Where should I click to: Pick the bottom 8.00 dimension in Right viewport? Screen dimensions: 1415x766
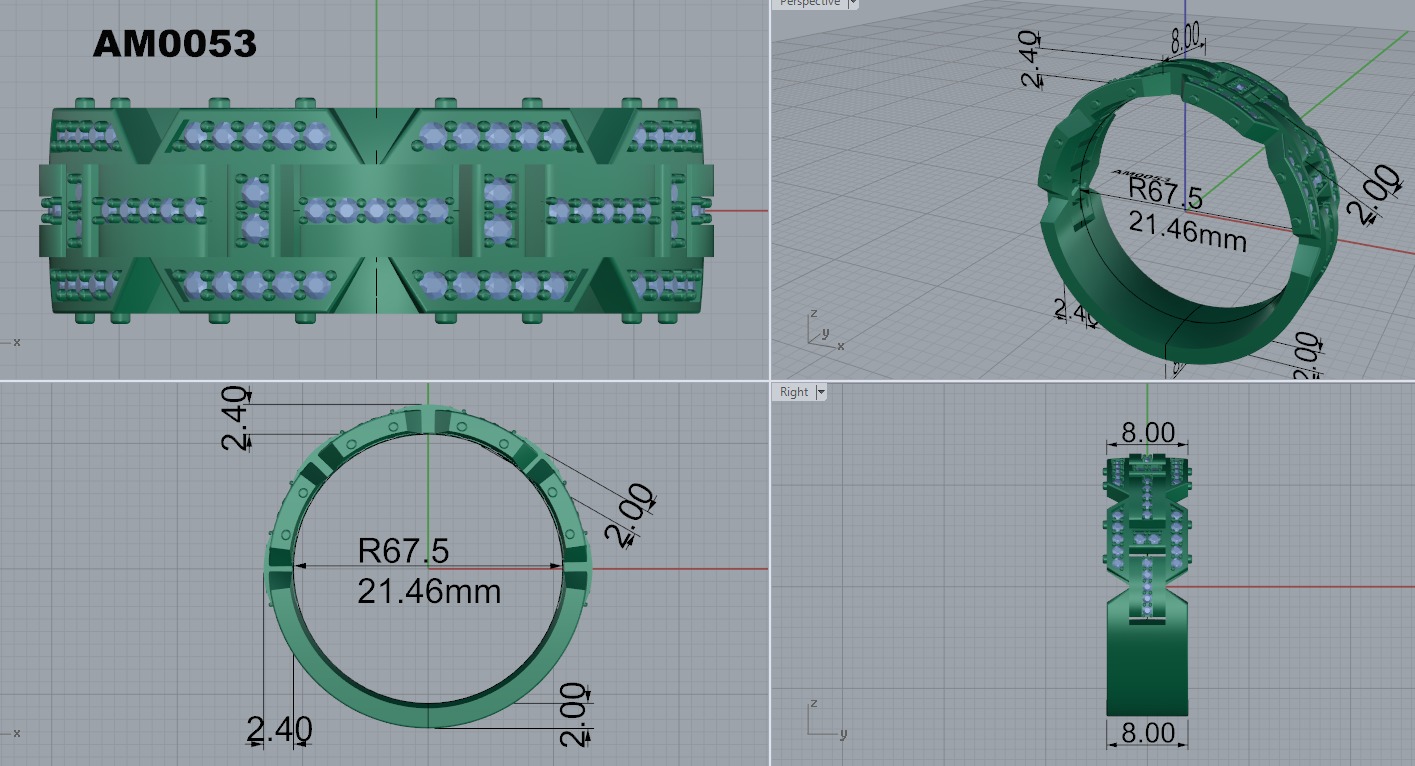click(1147, 733)
